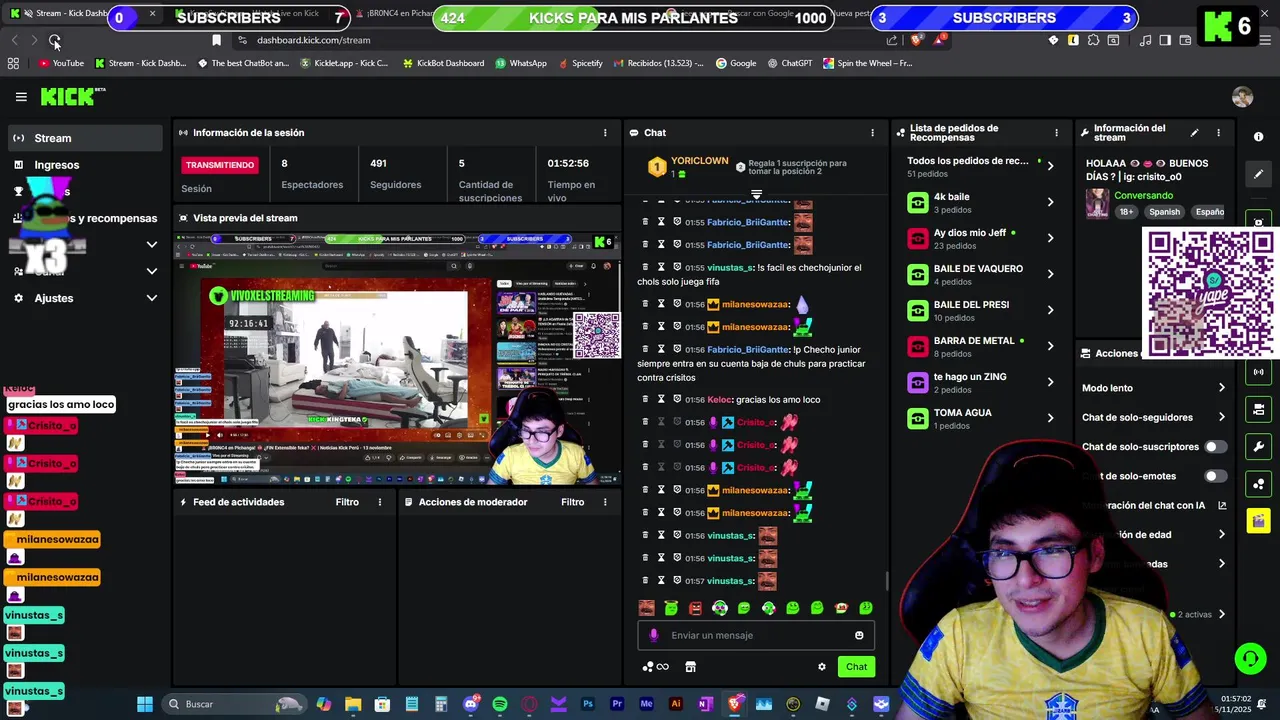Click the info icon on right sidebar
This screenshot has width=1280, height=720.
click(x=1259, y=137)
